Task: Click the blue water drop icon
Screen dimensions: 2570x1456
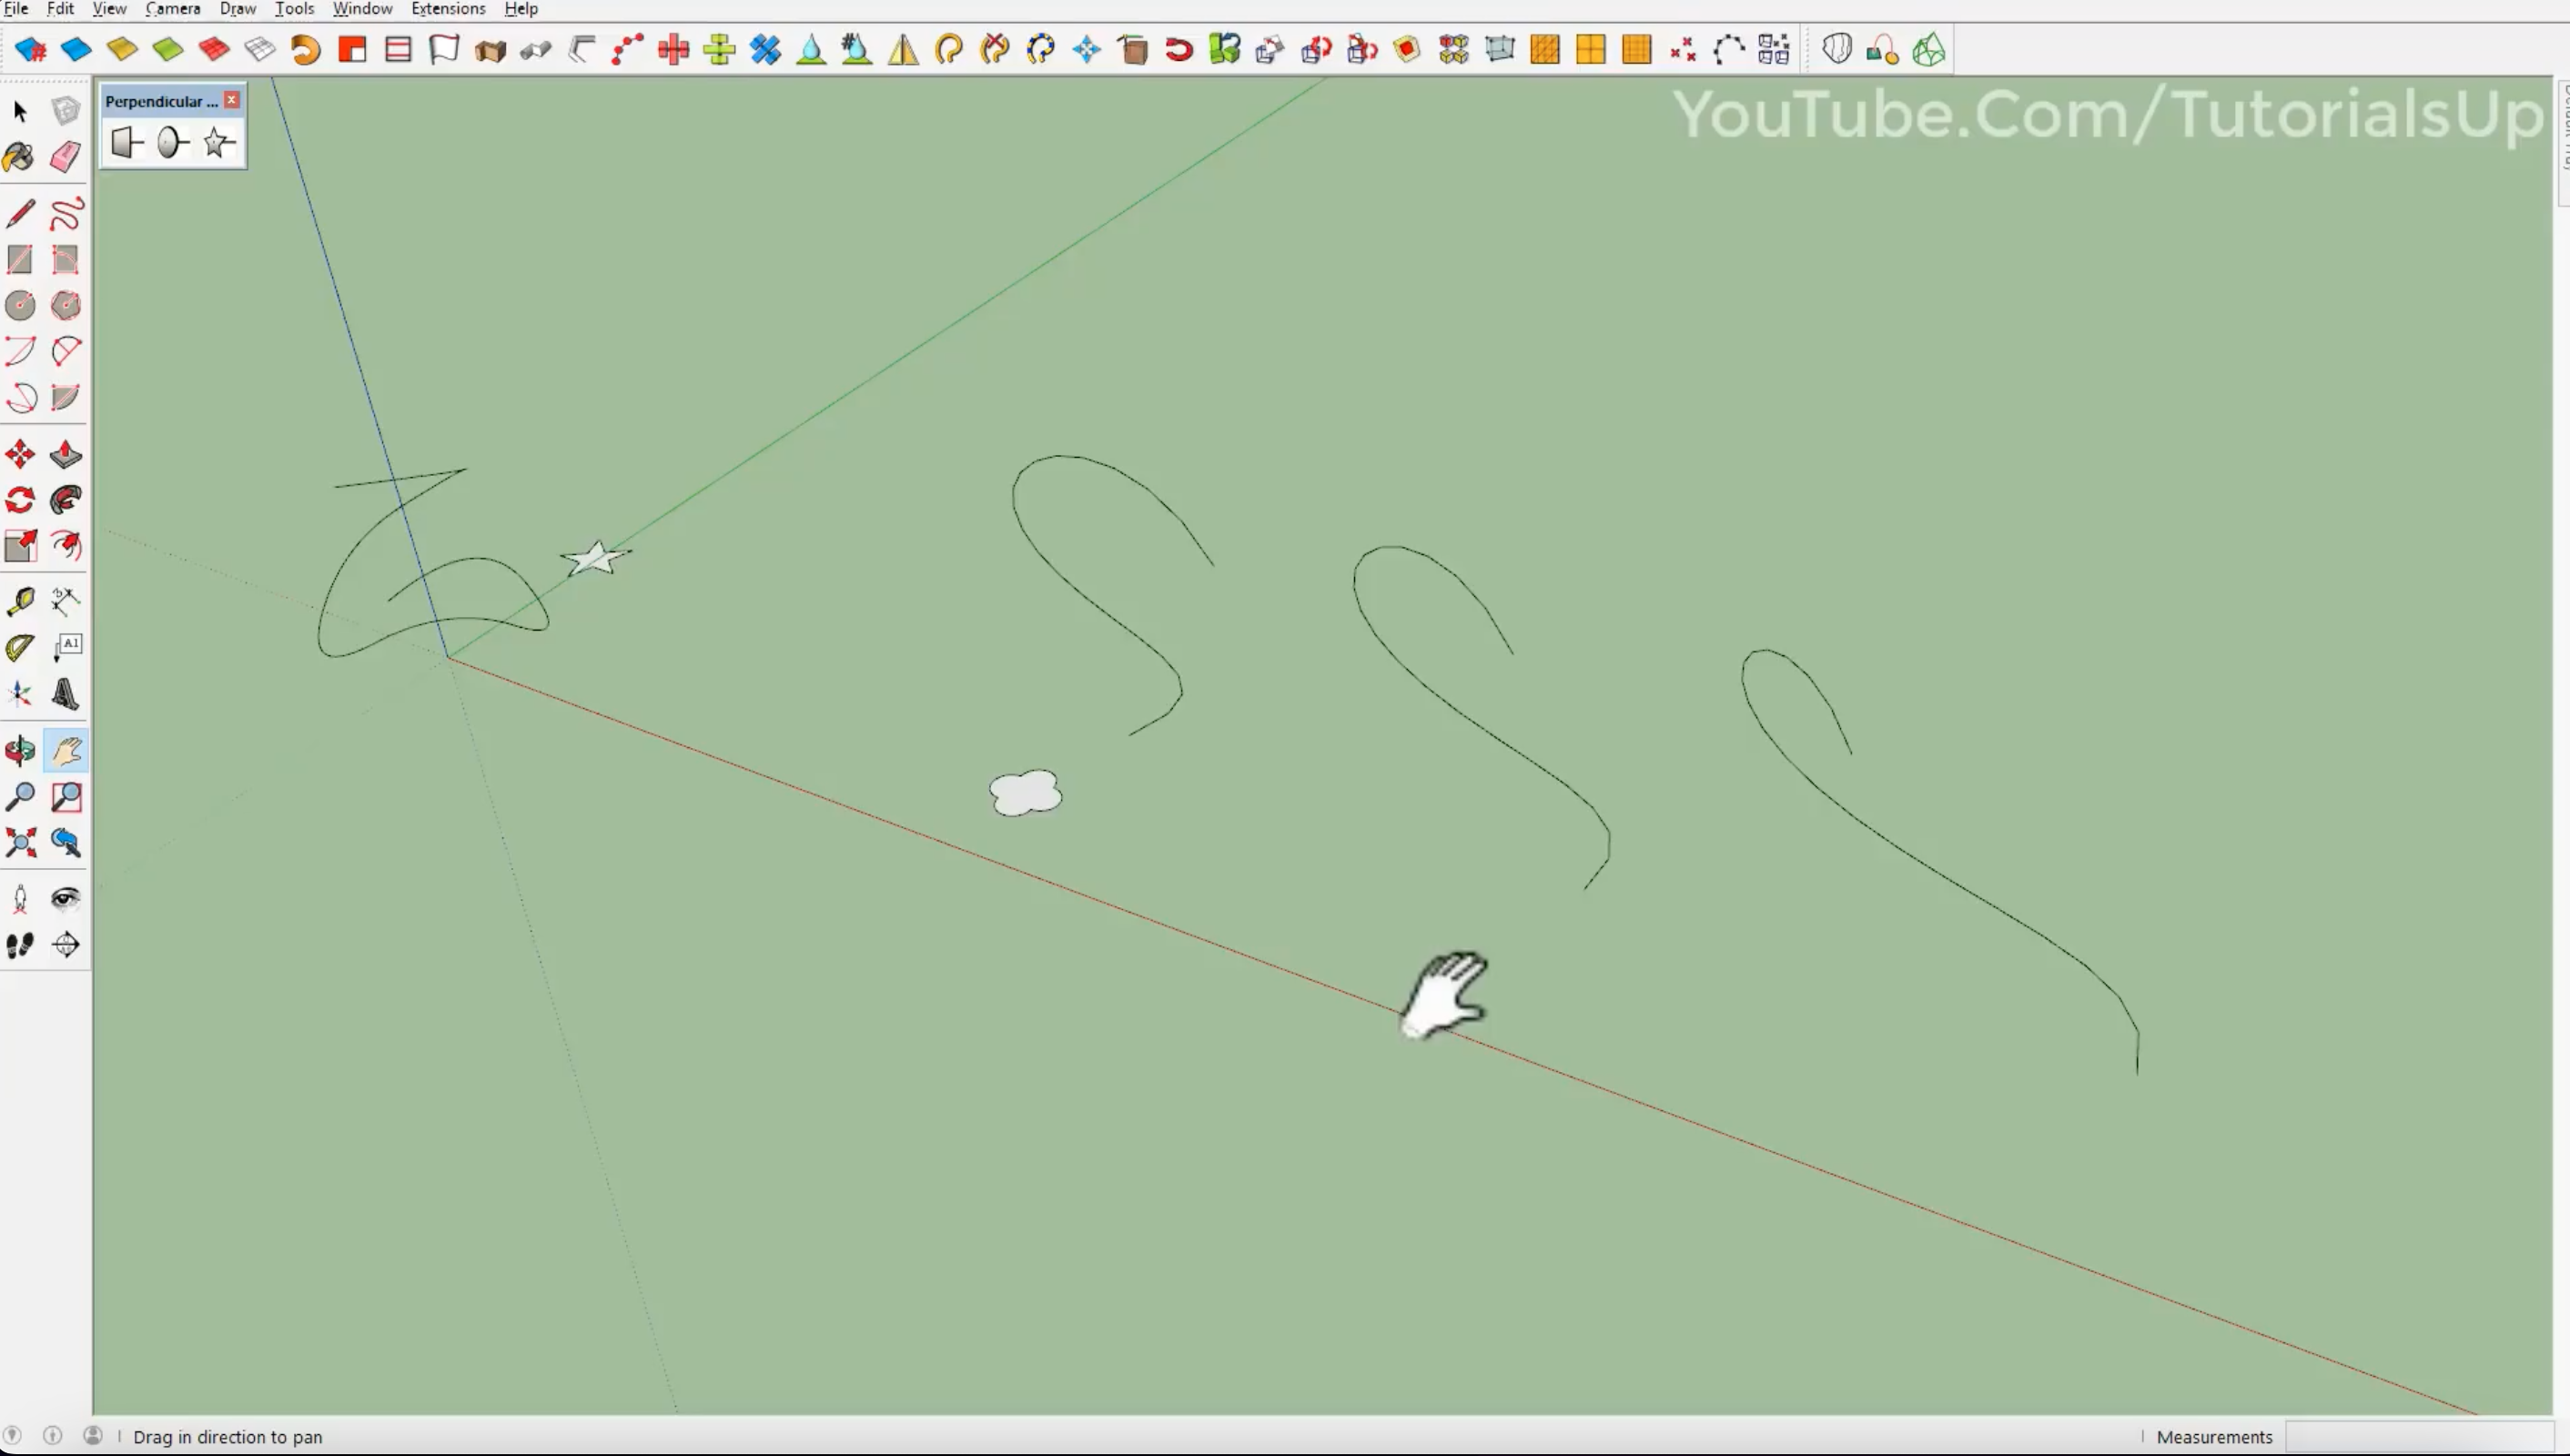Action: coord(811,49)
